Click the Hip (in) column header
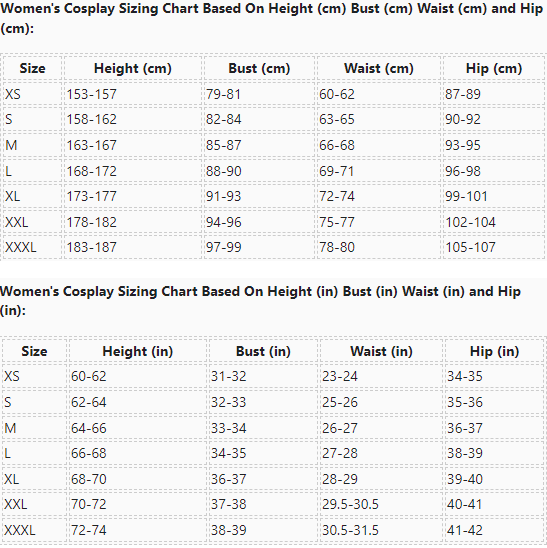The image size is (547, 548). (x=494, y=351)
